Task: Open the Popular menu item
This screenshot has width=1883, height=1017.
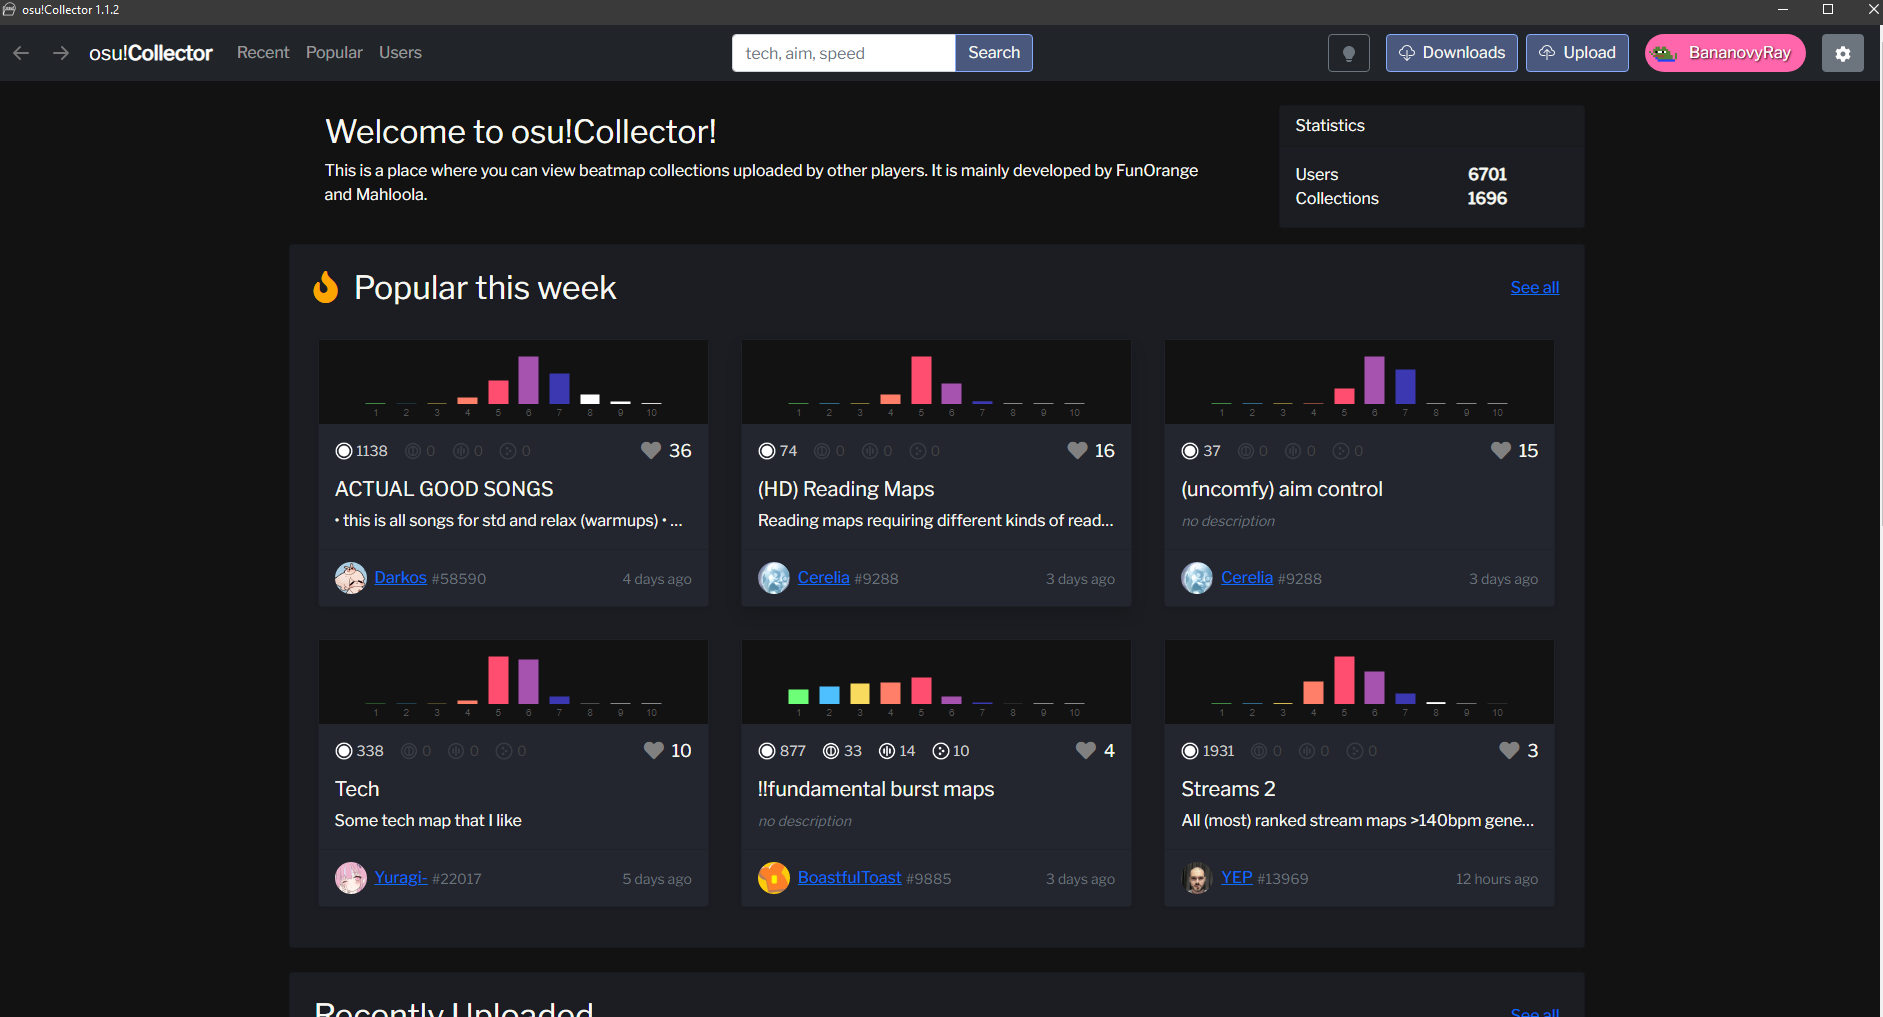Action: (334, 53)
